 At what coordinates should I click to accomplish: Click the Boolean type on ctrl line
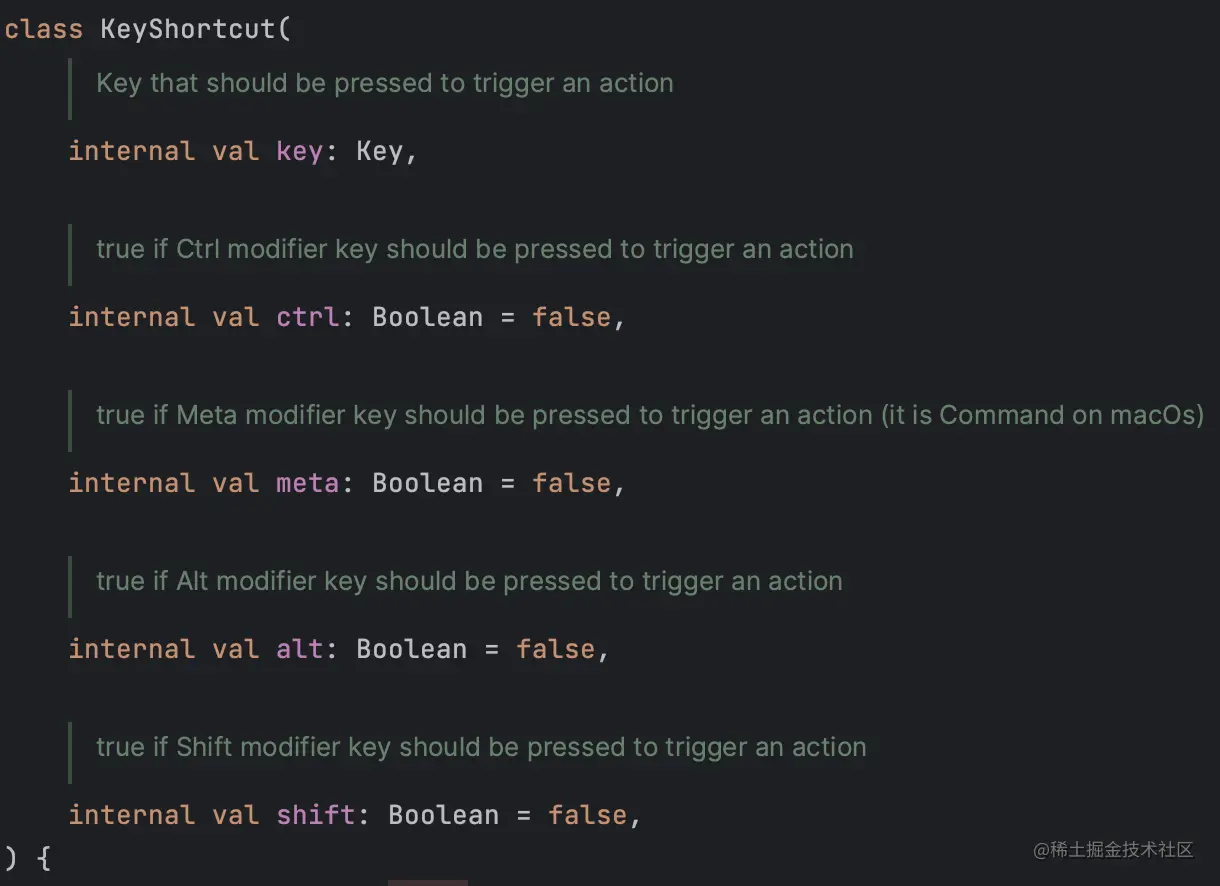427,317
